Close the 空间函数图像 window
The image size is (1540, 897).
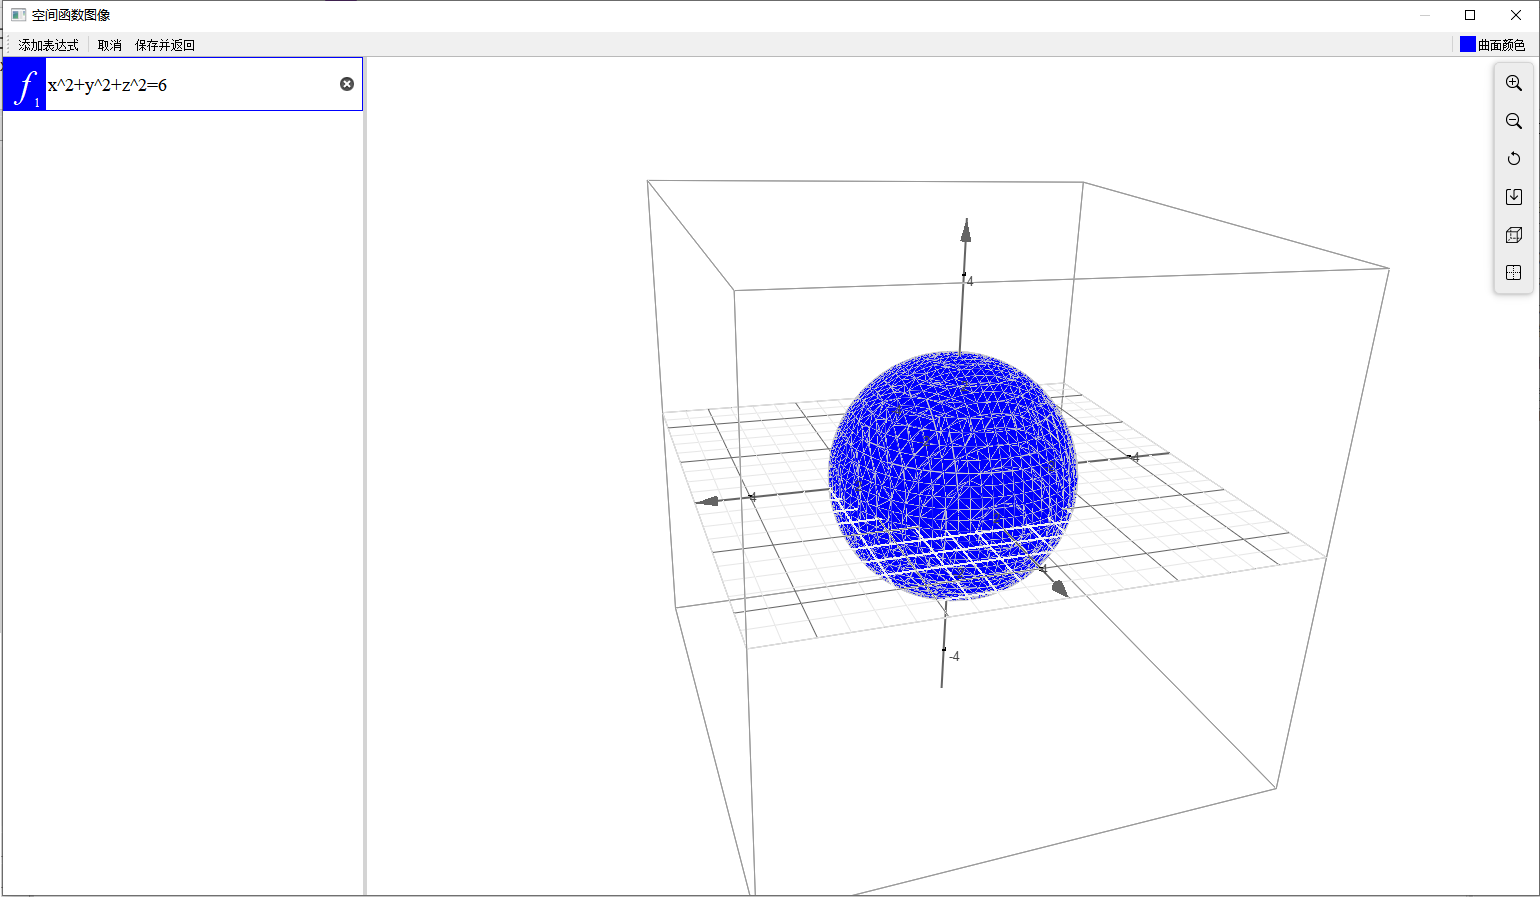click(x=1516, y=15)
